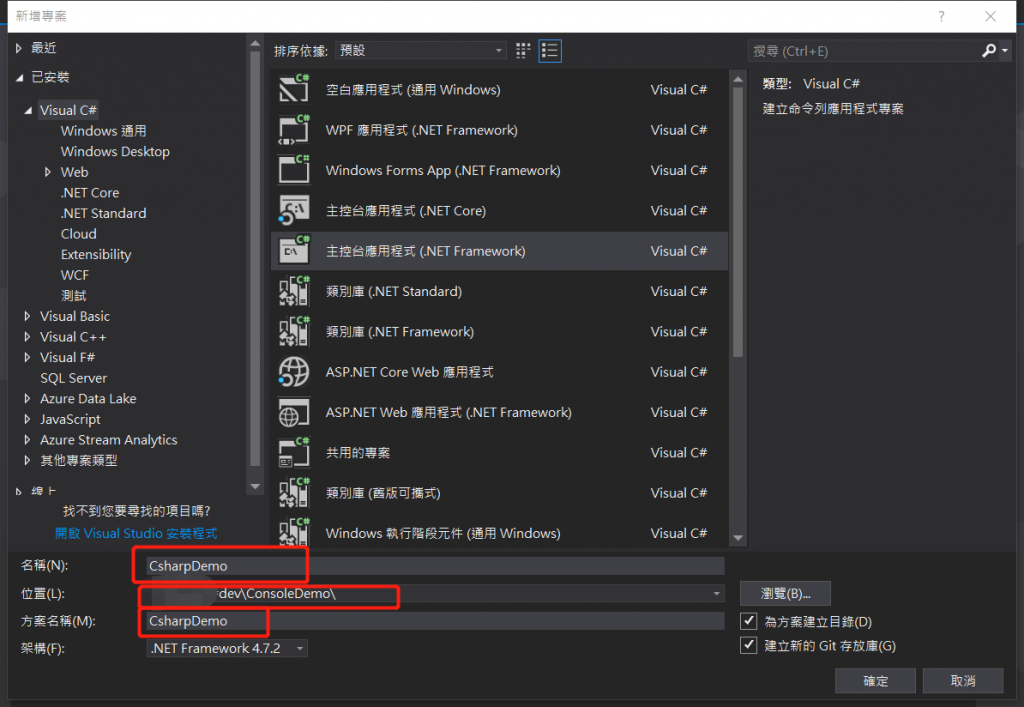The height and width of the screenshot is (707, 1024).
Task: Collapse the Visual C# tree node
Action: tap(27, 110)
